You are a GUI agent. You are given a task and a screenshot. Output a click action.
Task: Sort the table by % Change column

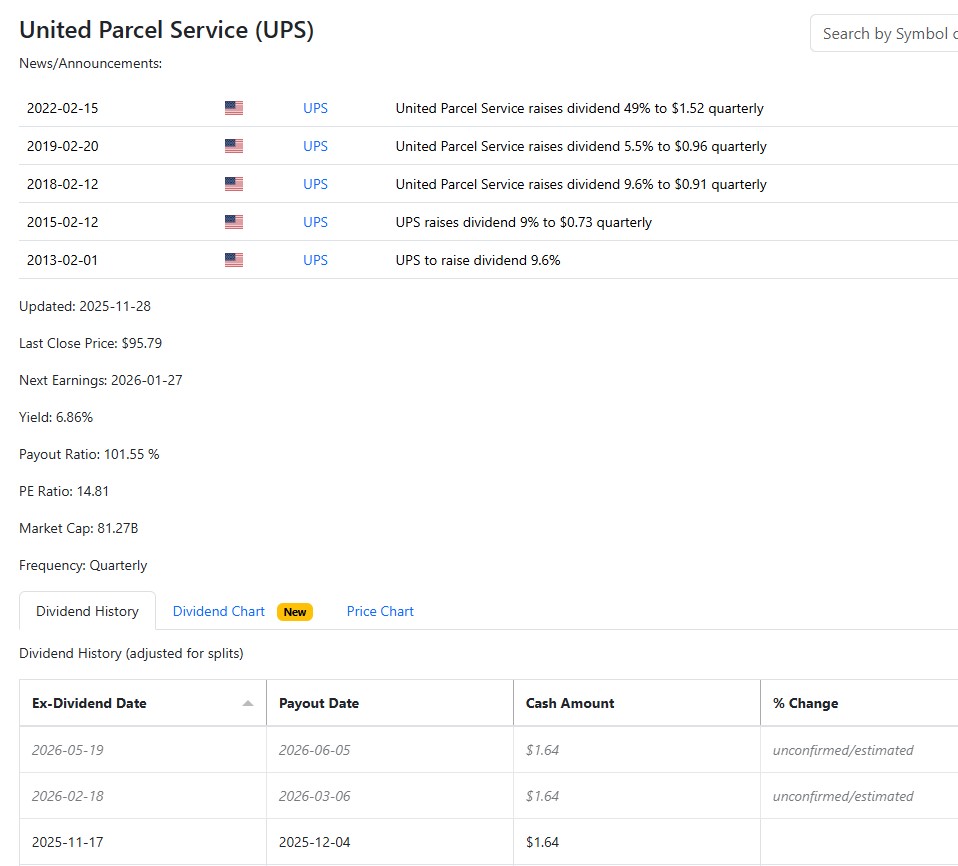click(805, 703)
